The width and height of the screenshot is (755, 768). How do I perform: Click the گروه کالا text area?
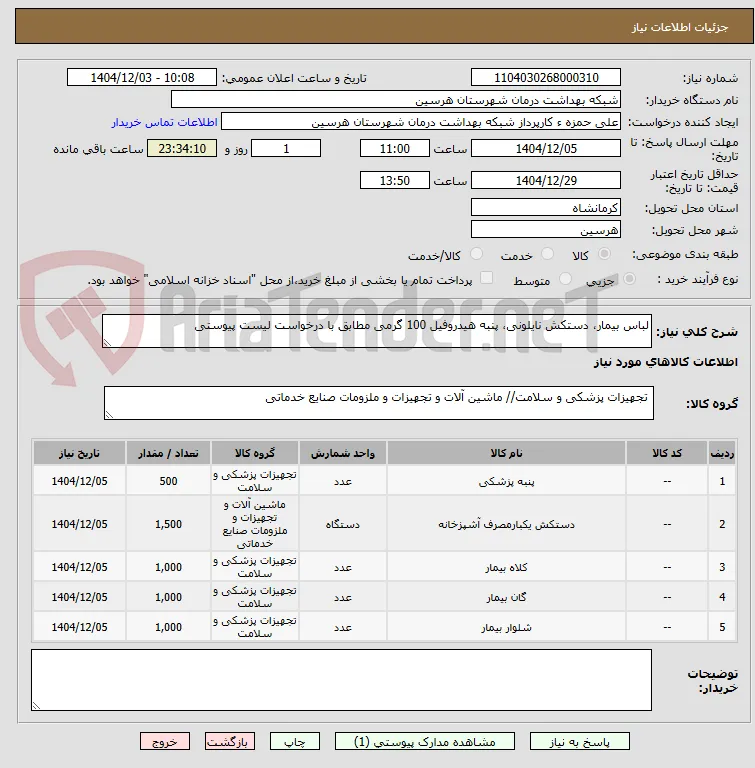pos(379,403)
